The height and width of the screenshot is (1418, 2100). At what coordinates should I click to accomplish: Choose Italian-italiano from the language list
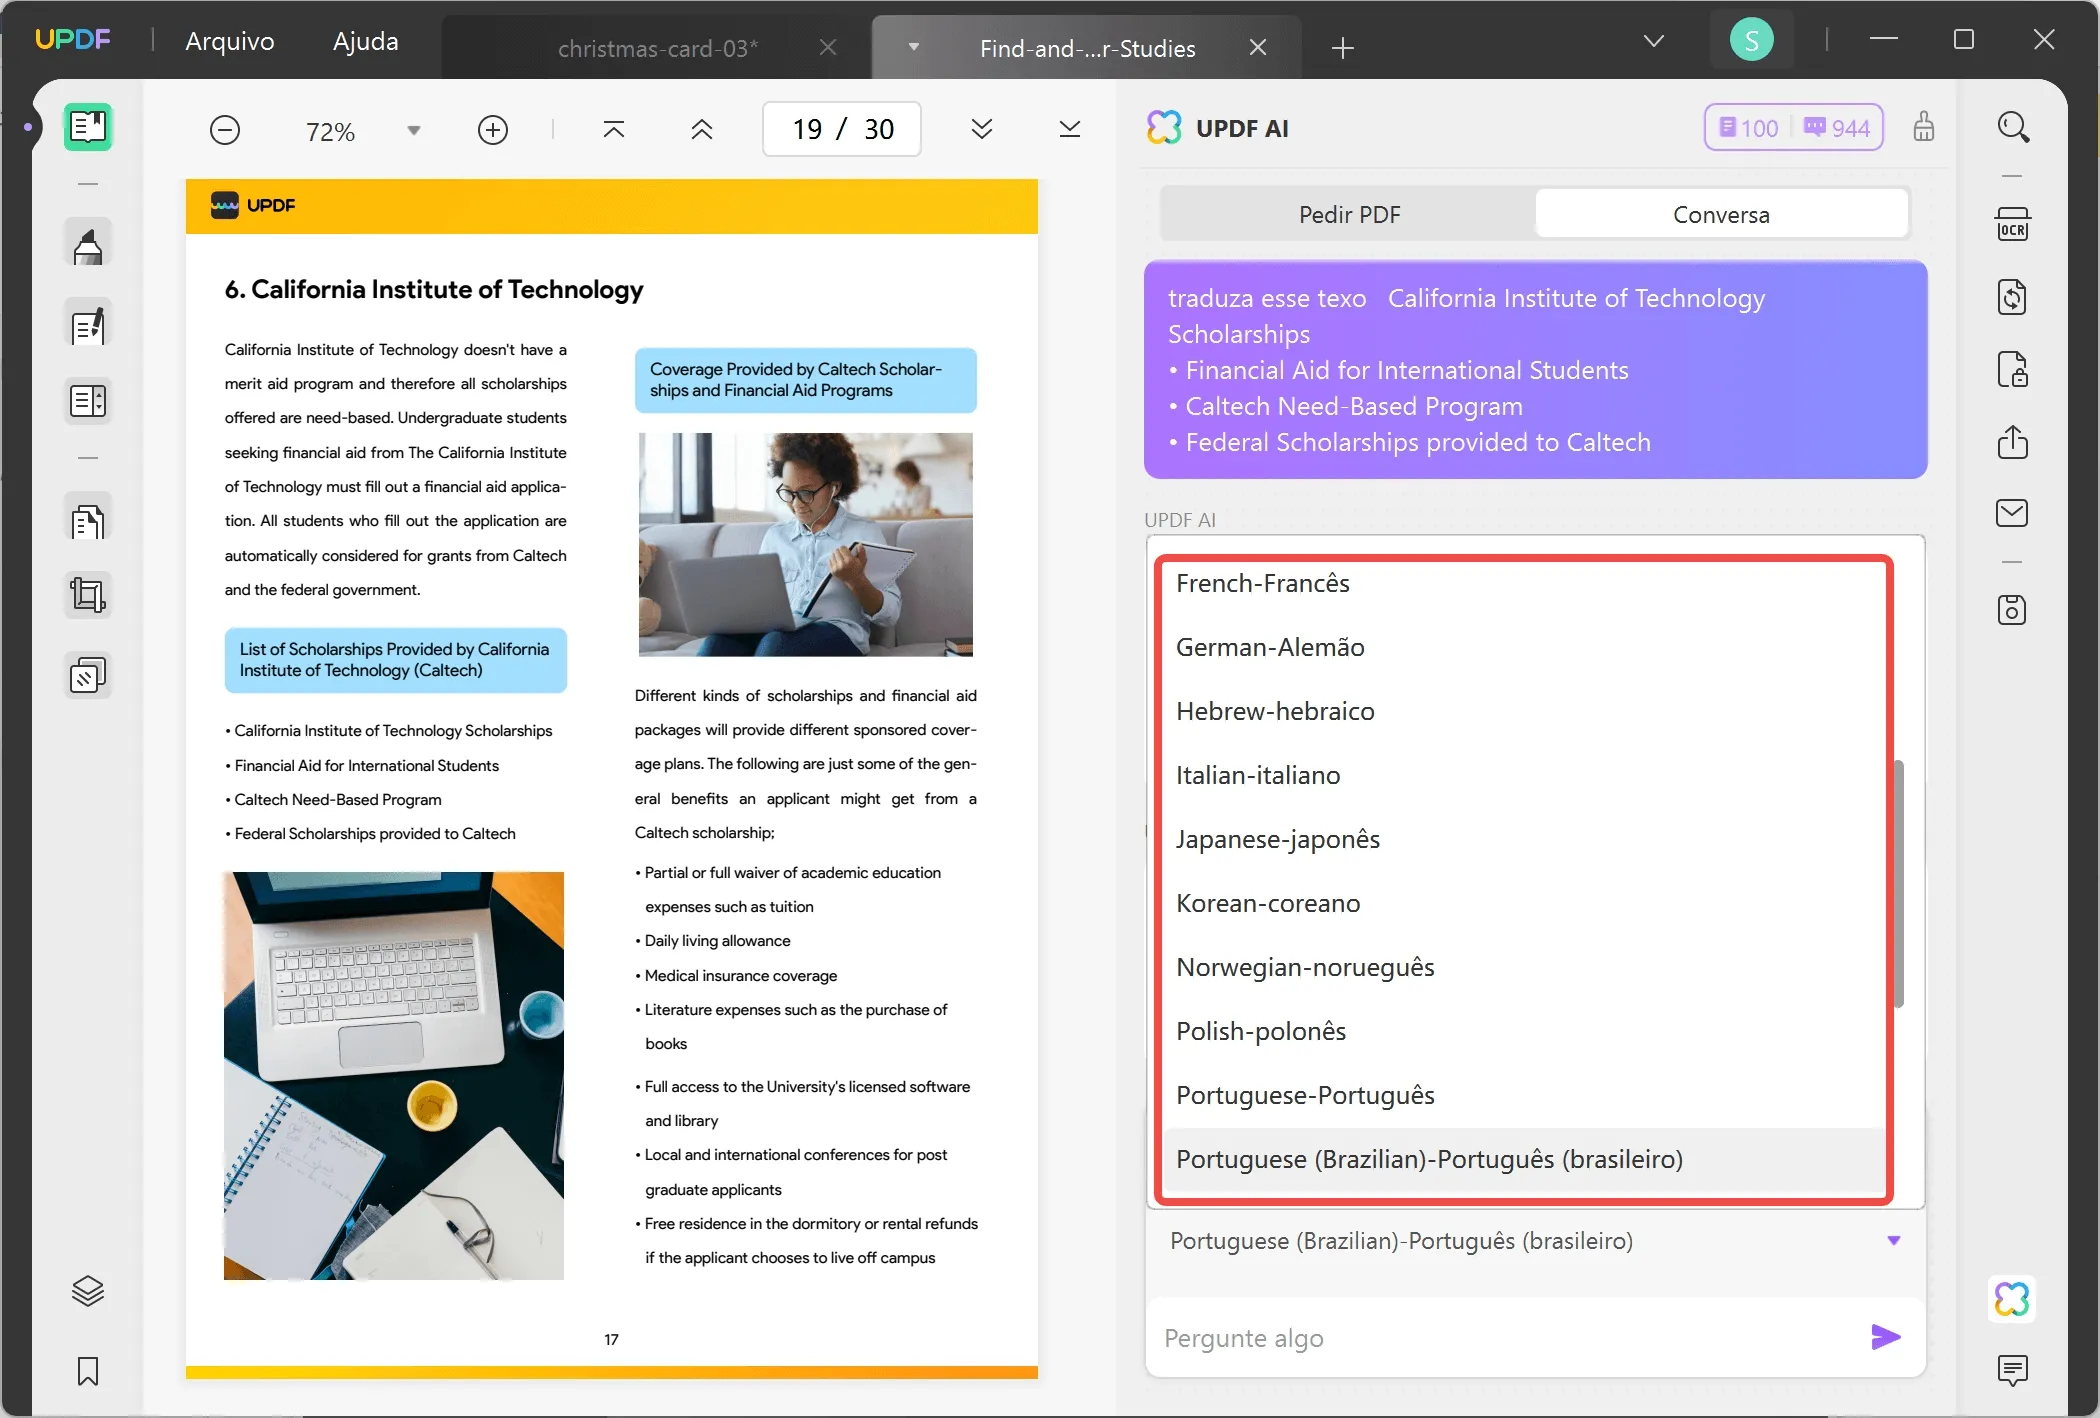pos(1524,775)
